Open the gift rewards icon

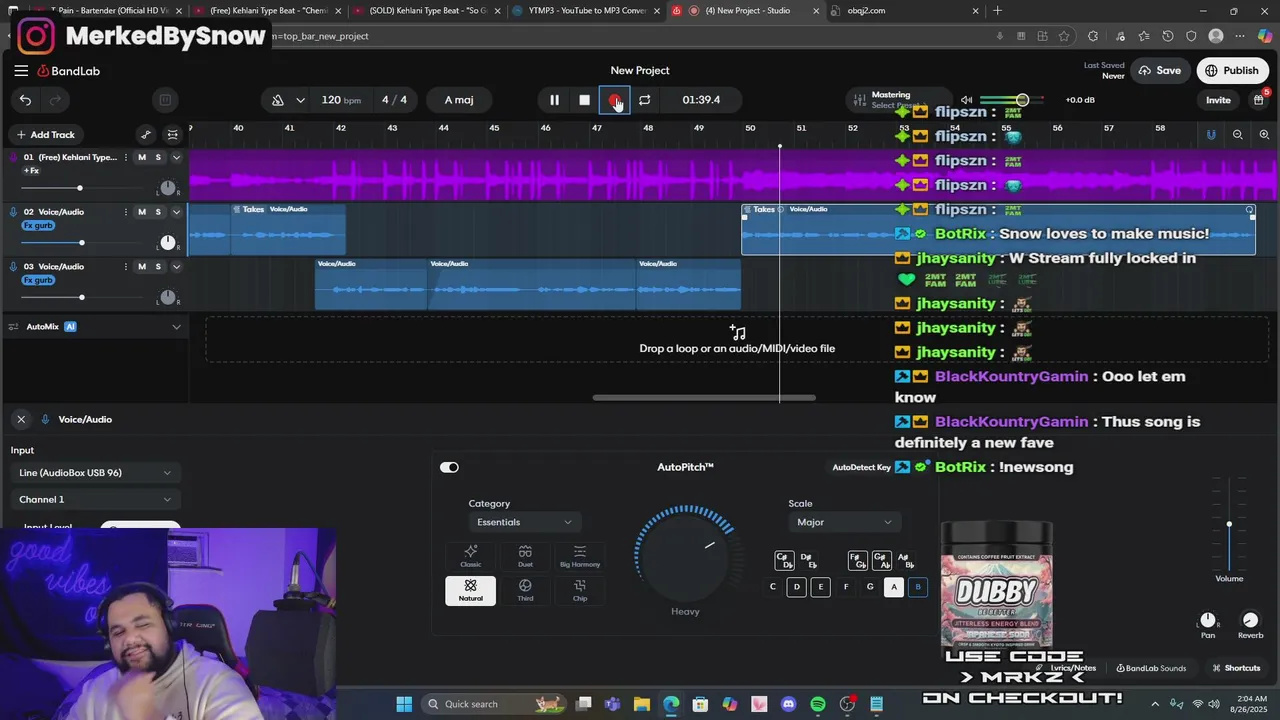click(1259, 100)
